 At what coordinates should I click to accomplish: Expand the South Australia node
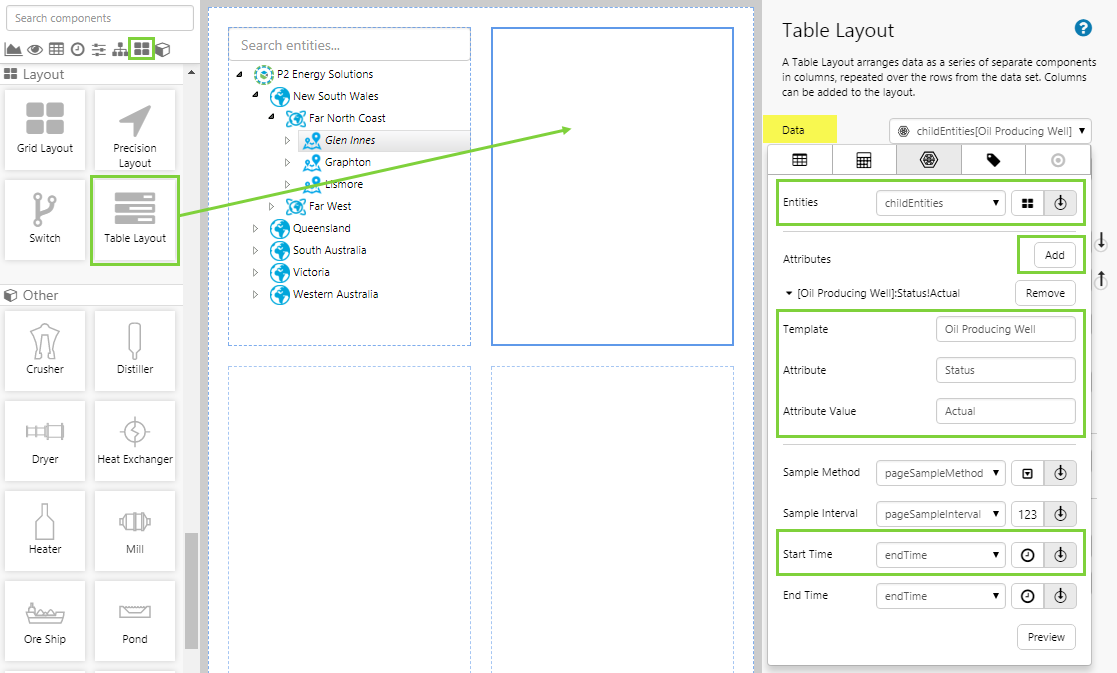255,251
